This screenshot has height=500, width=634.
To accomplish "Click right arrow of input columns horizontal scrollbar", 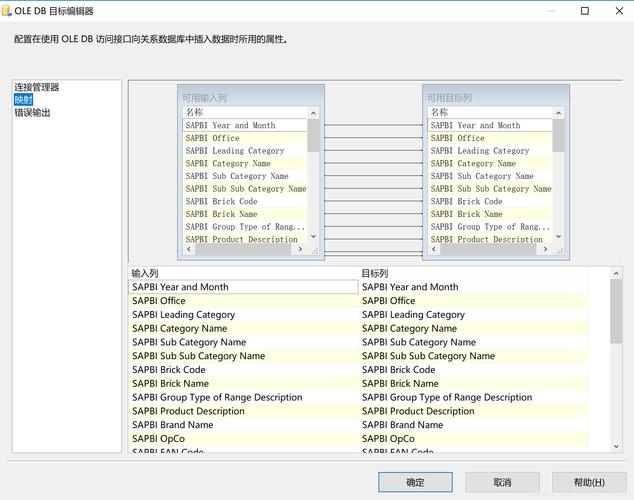I will pos(300,249).
